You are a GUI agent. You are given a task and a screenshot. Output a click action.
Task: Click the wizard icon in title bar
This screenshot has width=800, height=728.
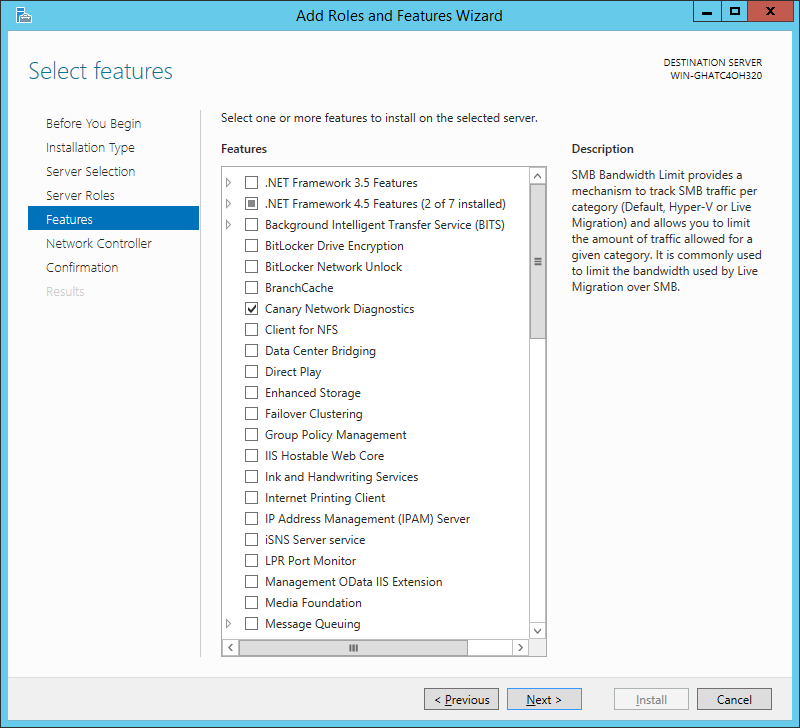click(x=23, y=16)
